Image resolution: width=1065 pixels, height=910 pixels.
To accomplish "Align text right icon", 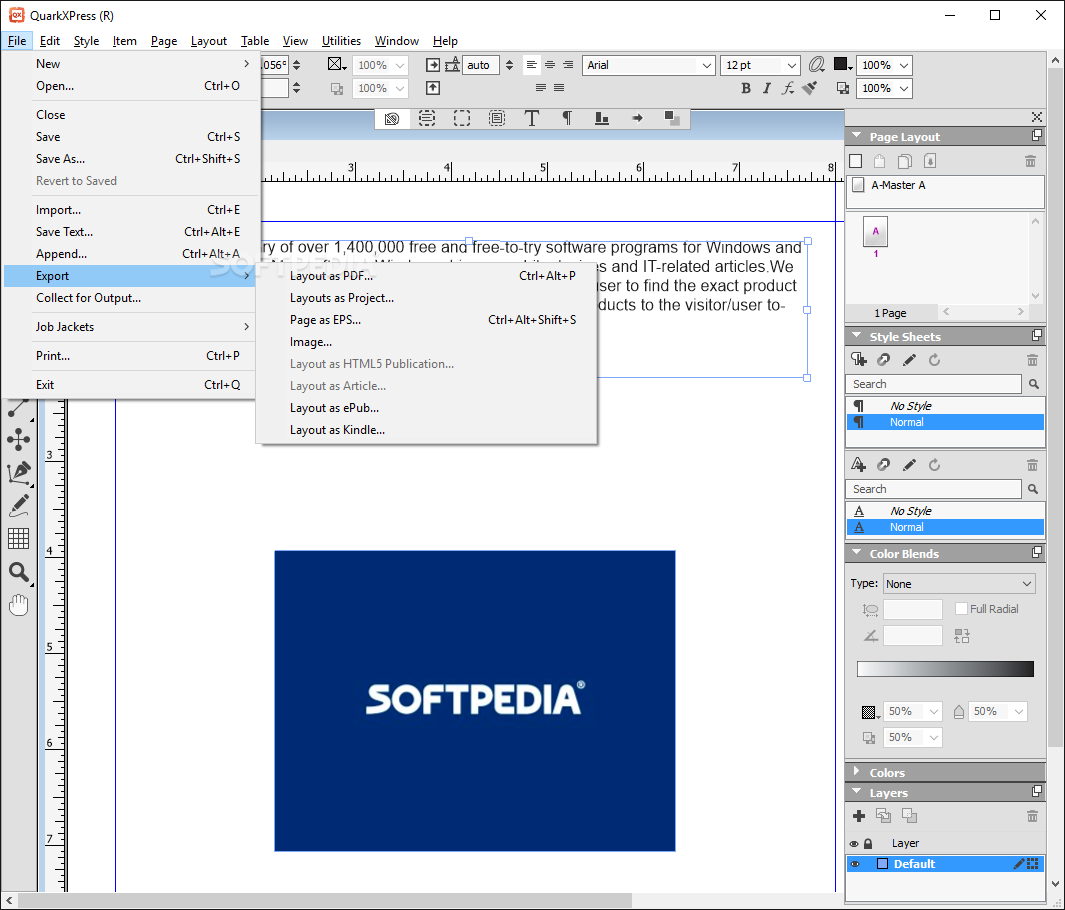I will pyautogui.click(x=568, y=65).
